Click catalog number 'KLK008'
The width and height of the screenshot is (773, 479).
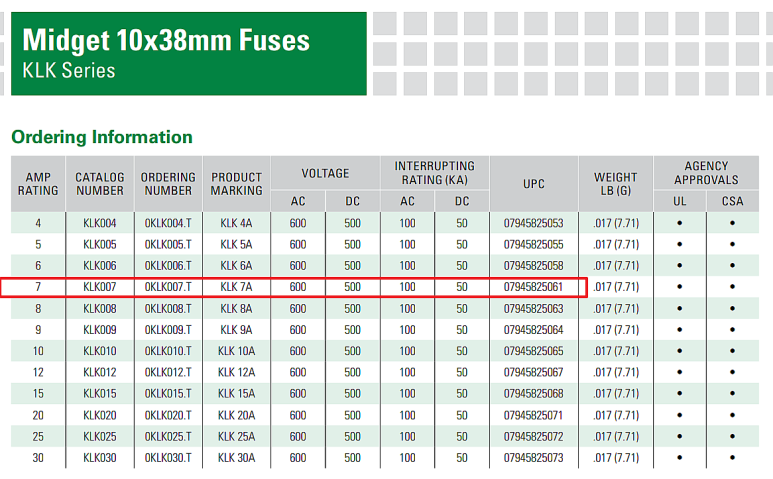[x=100, y=308]
